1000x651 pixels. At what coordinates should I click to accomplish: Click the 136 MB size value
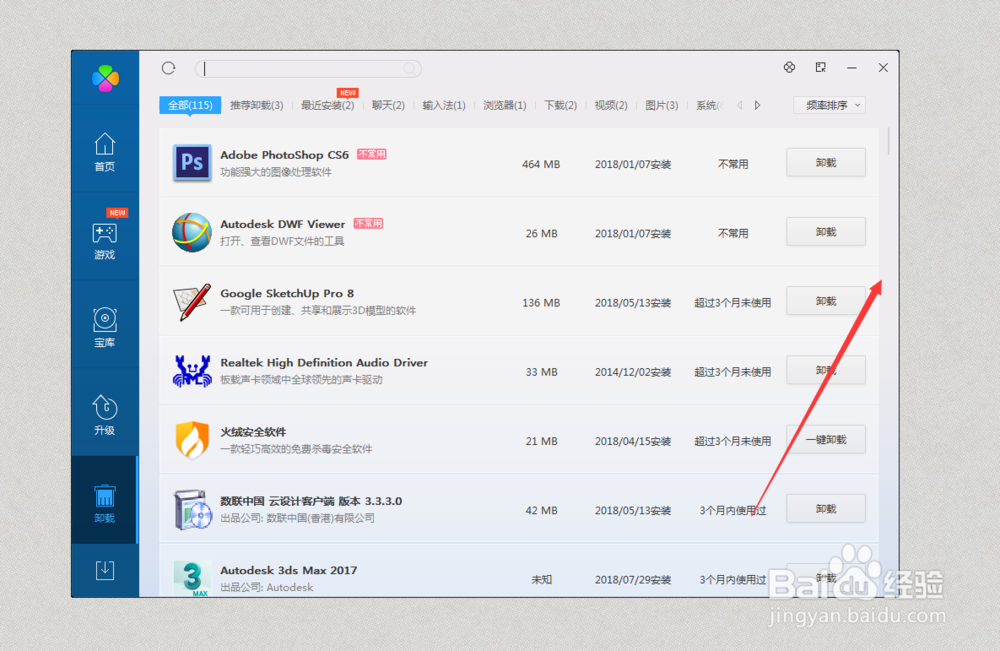point(541,302)
